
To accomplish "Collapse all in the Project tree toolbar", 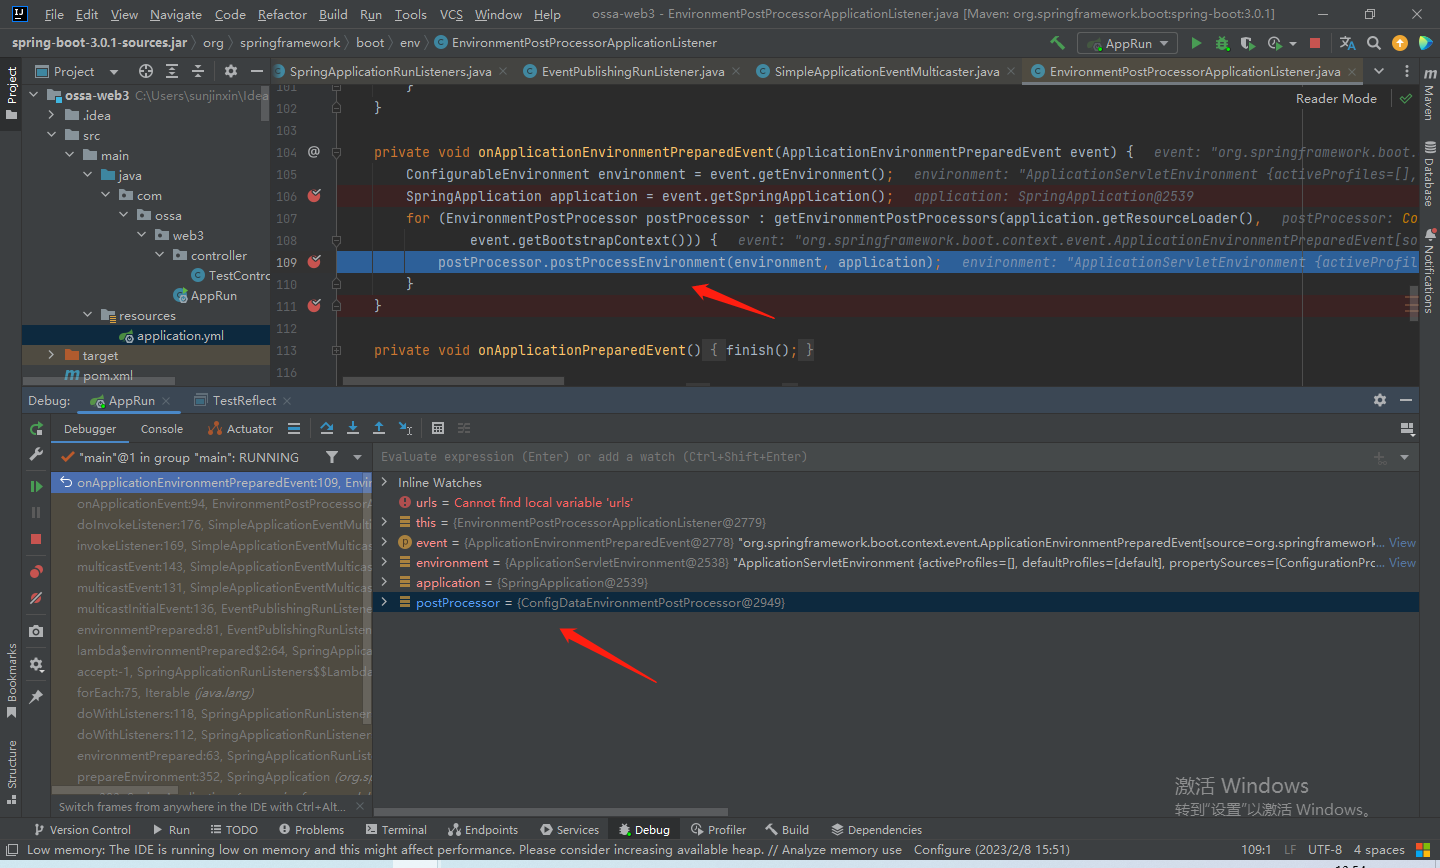I will (198, 71).
